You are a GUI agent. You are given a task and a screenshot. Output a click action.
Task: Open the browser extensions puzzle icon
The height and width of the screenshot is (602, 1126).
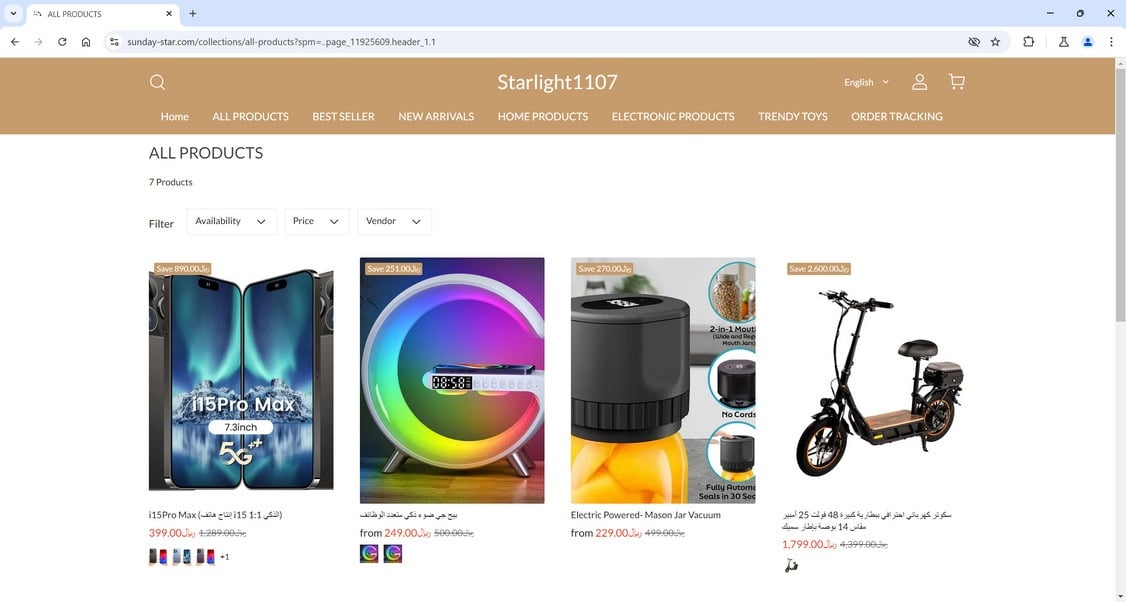pyautogui.click(x=1028, y=42)
